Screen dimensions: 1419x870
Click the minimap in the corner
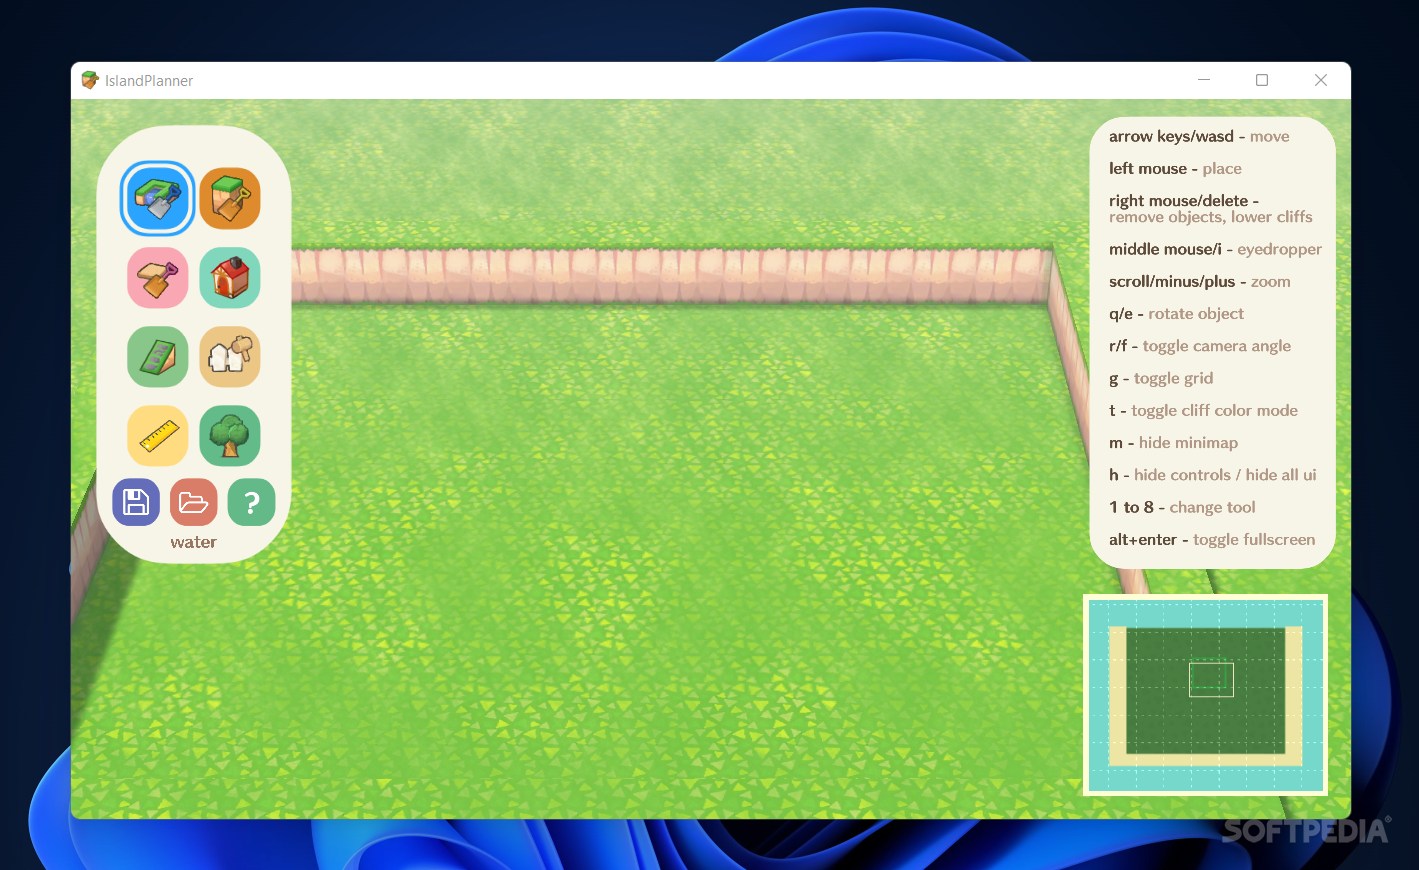pyautogui.click(x=1205, y=695)
